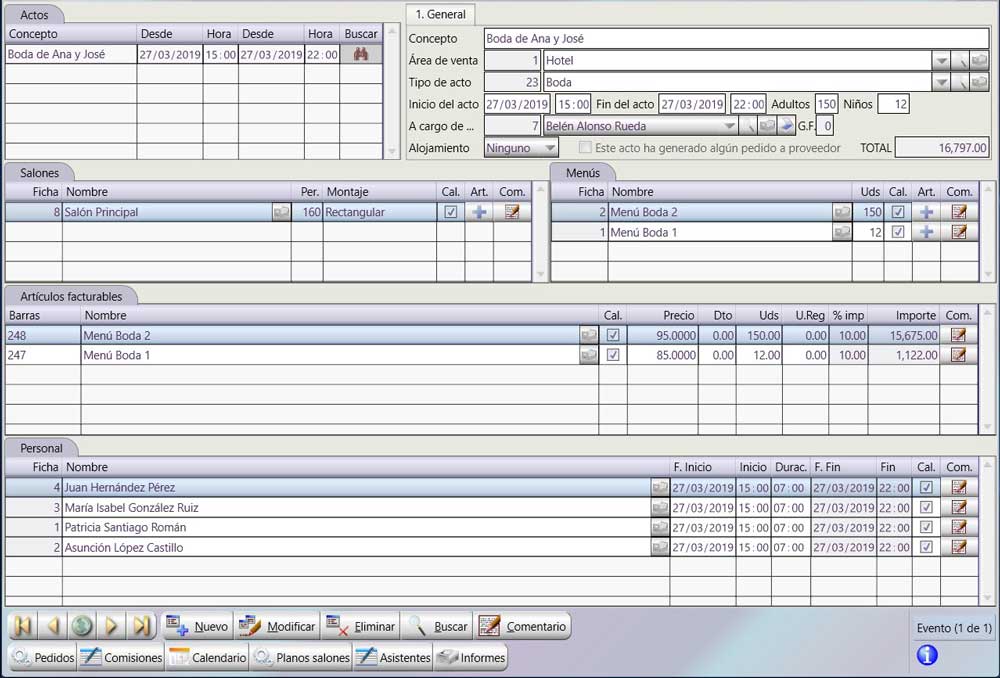Uncheck Cal. for María Isabel González Ruiz
1000x678 pixels.
[x=926, y=508]
